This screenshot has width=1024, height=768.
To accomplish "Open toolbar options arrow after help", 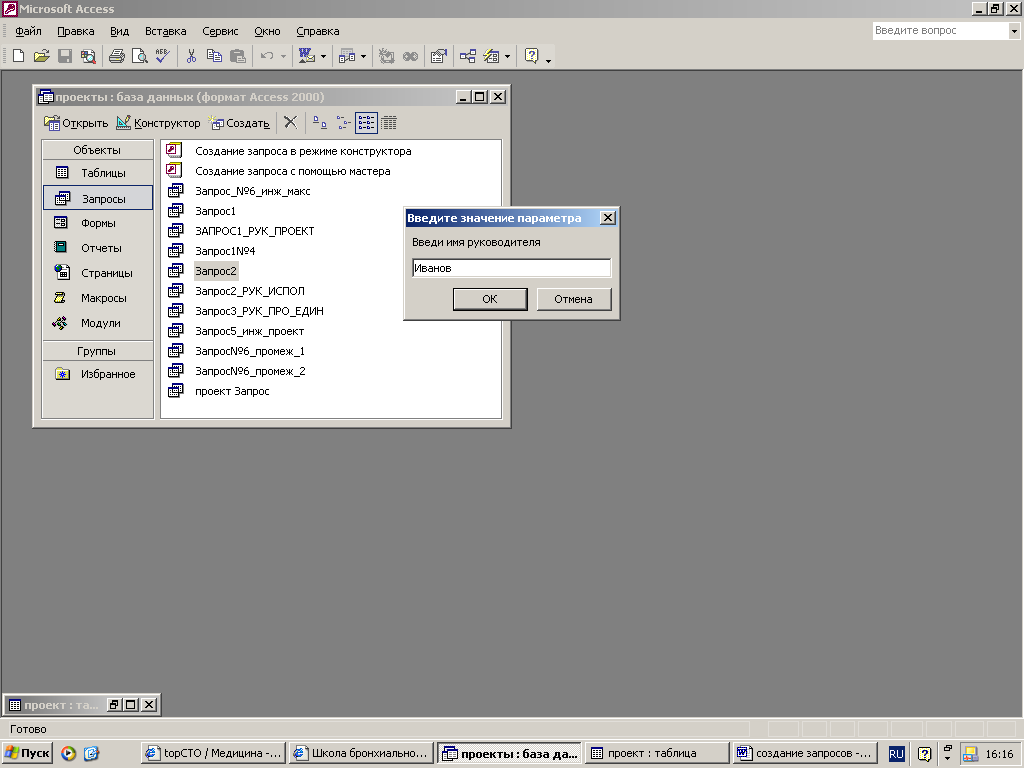I will click(x=549, y=59).
